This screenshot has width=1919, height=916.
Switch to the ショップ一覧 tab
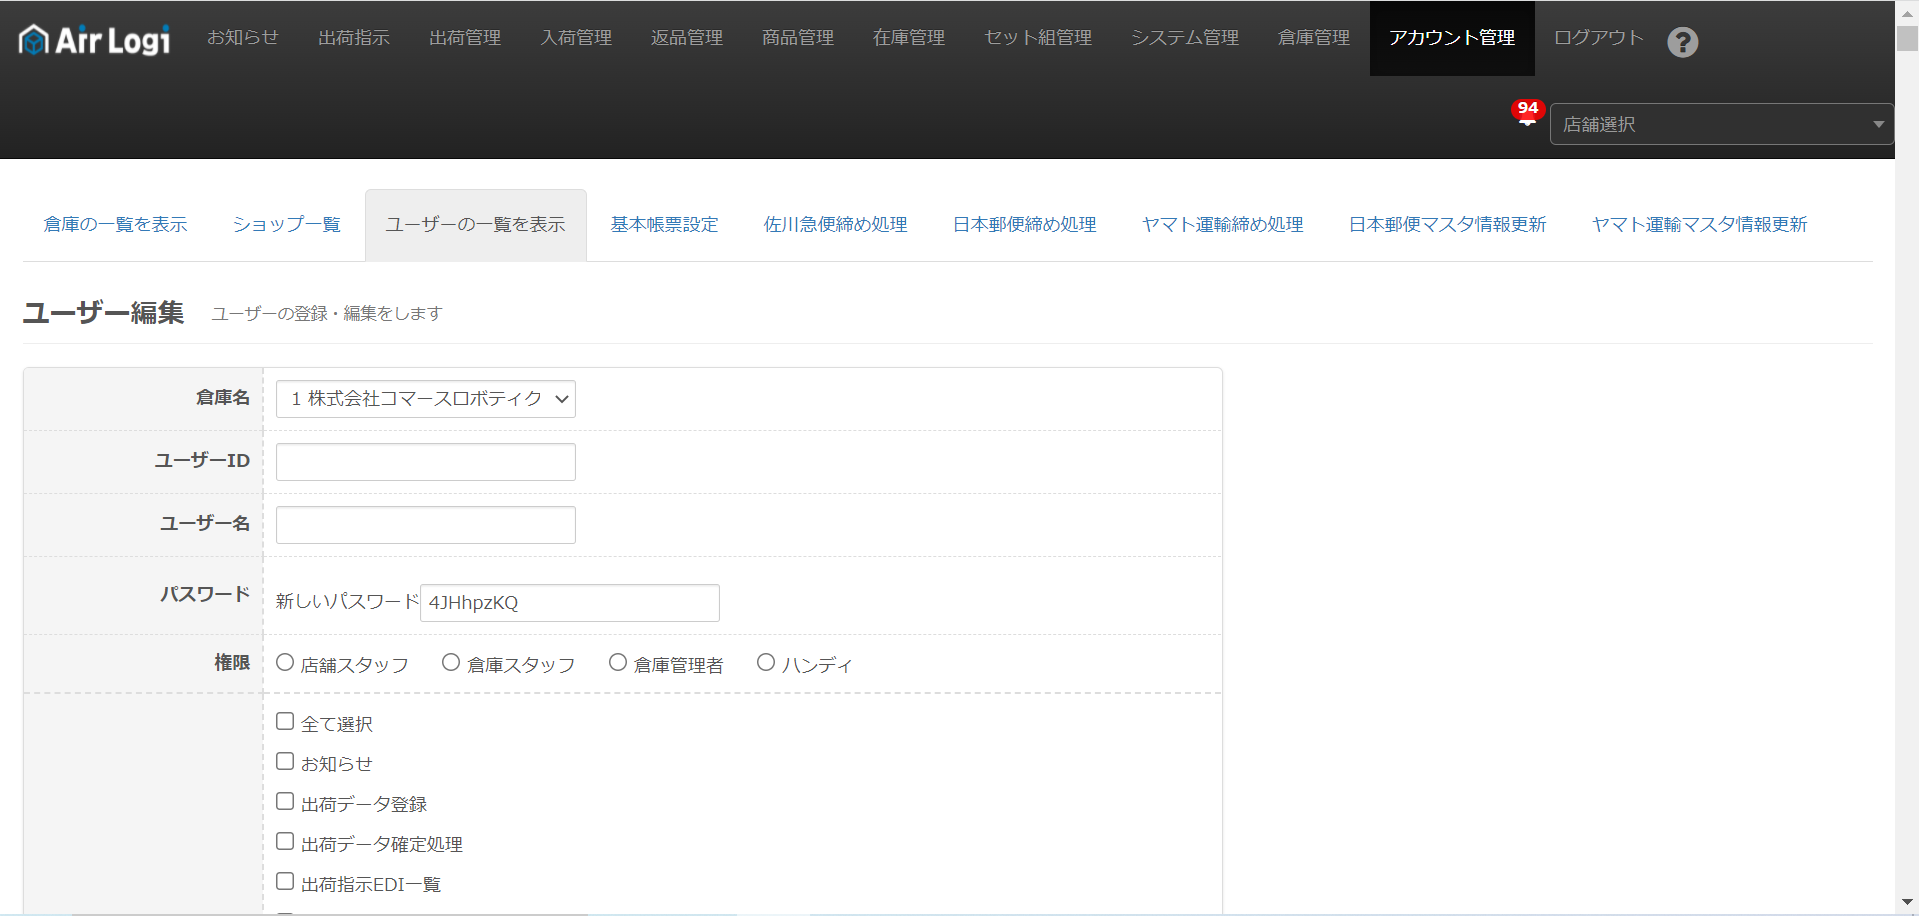point(285,224)
